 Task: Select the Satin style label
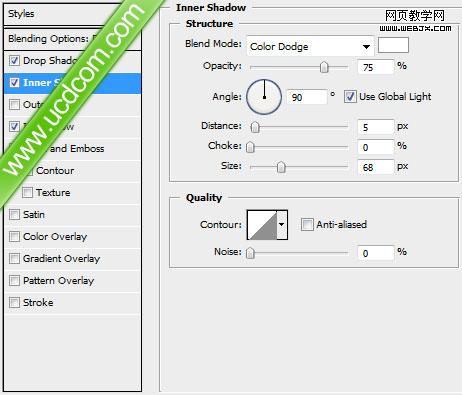tap(34, 214)
